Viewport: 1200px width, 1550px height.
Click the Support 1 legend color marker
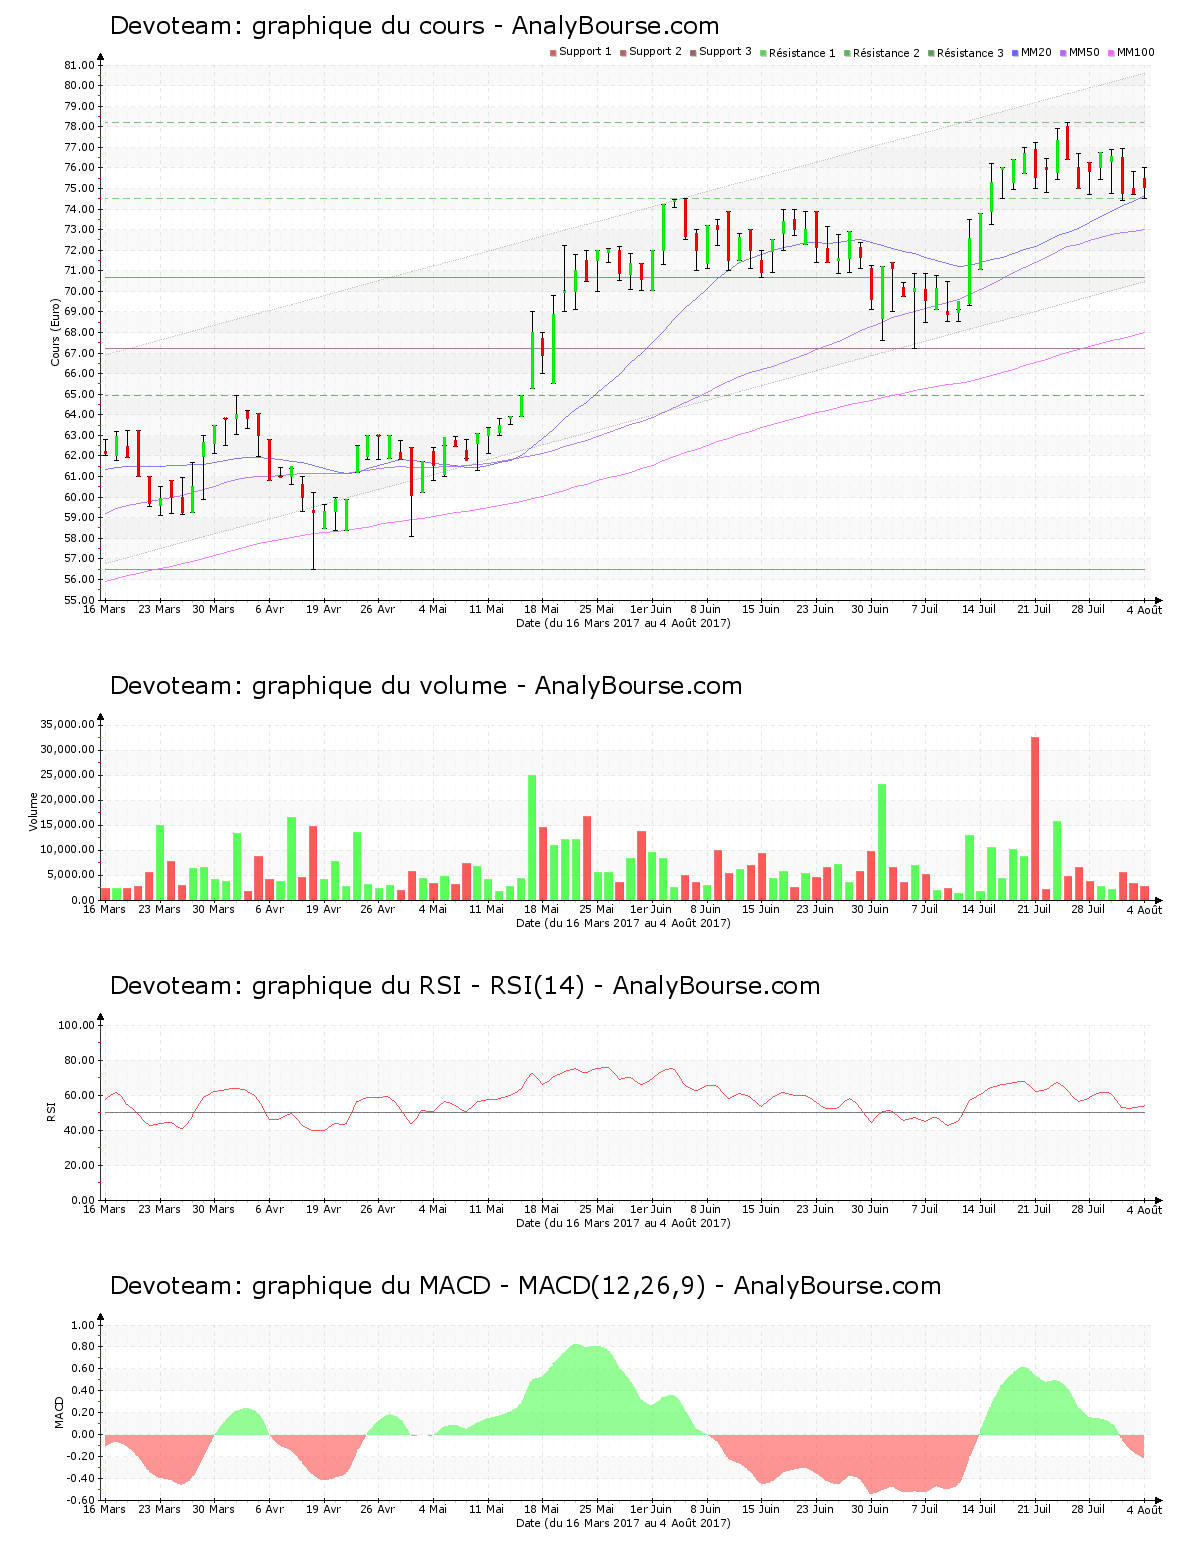553,52
